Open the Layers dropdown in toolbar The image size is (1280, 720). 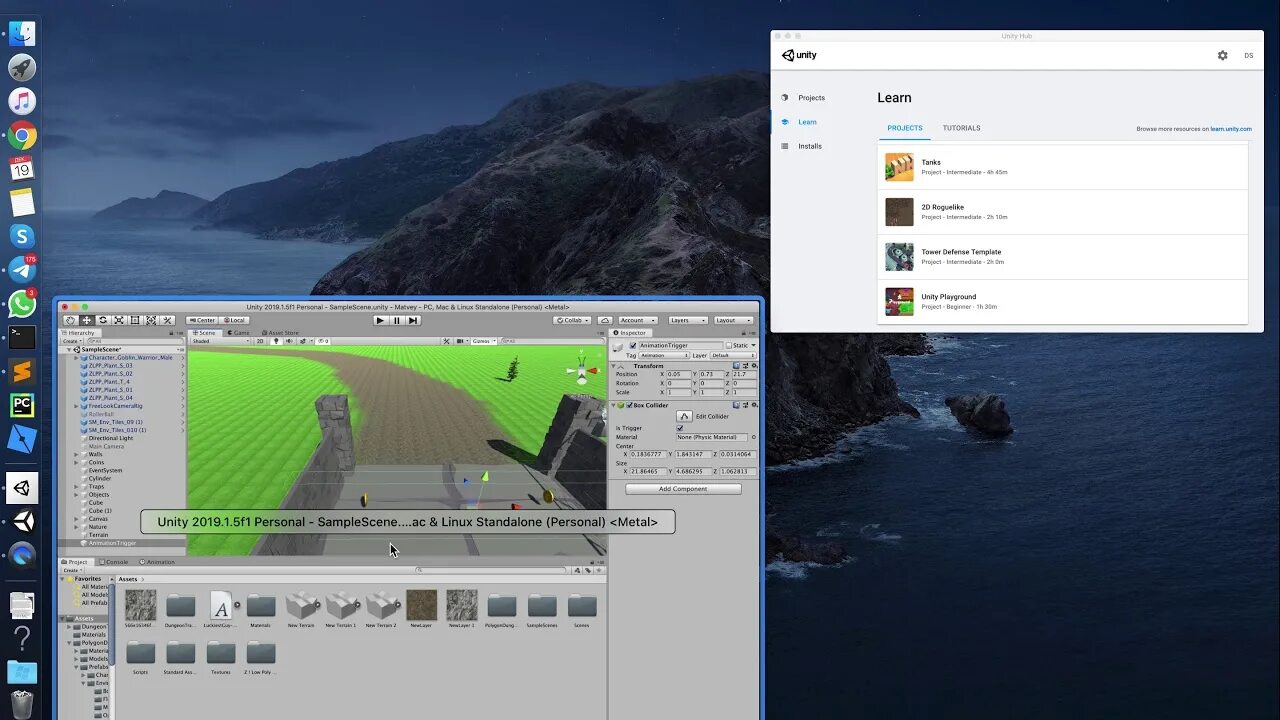pyautogui.click(x=688, y=320)
